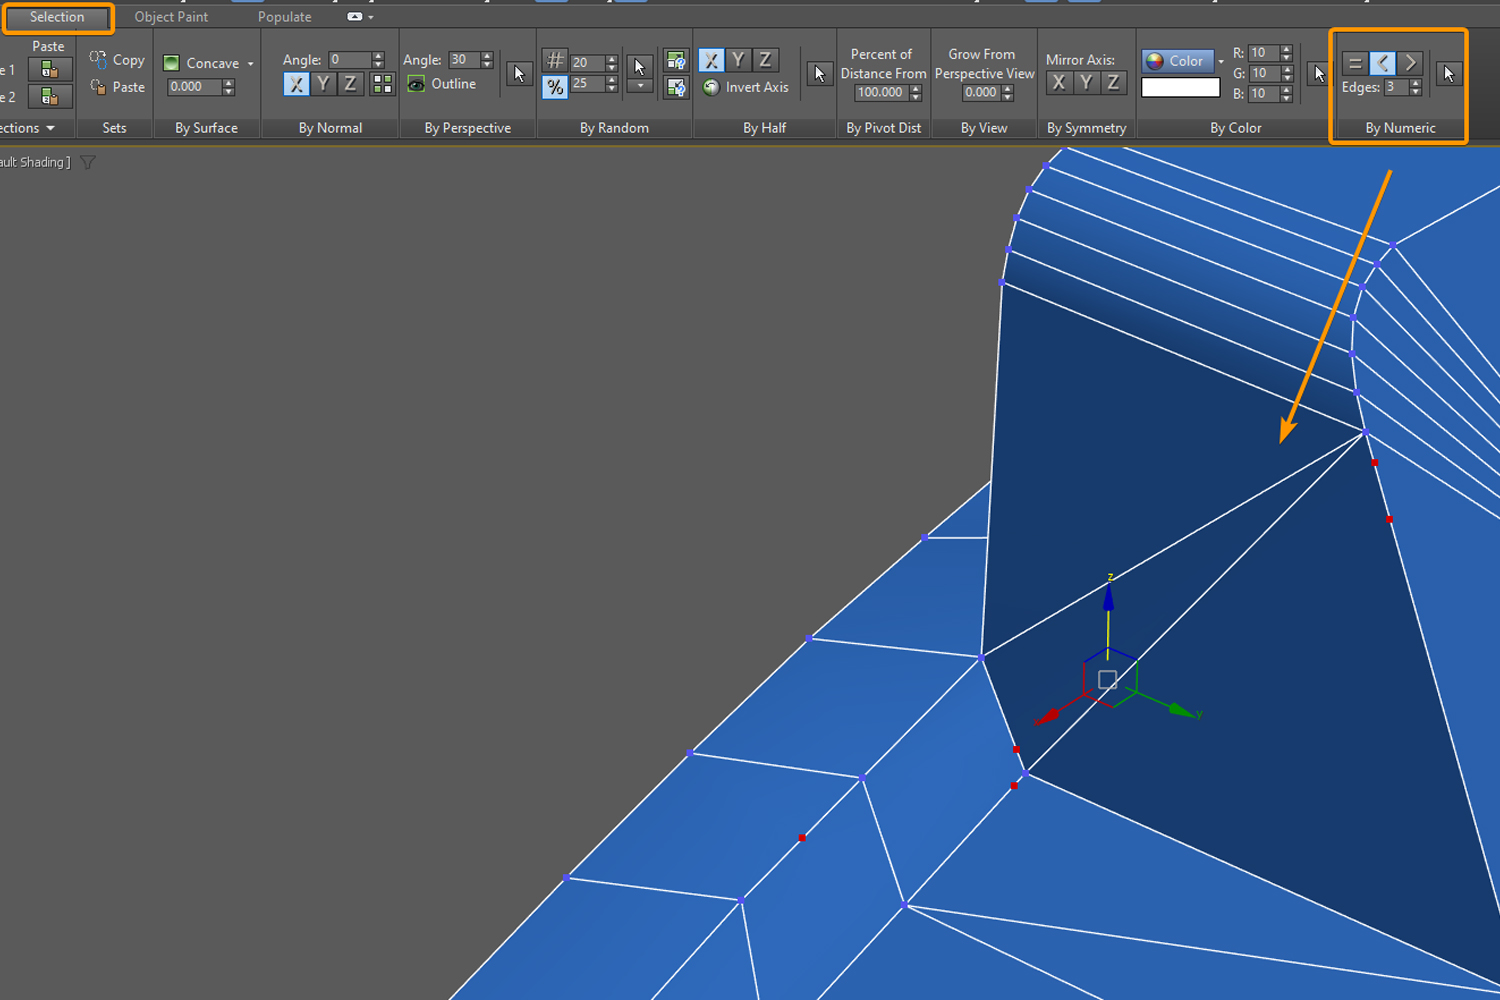Enable the equals operator in By Numeric
Screen dimensions: 1500x1000
point(1355,63)
